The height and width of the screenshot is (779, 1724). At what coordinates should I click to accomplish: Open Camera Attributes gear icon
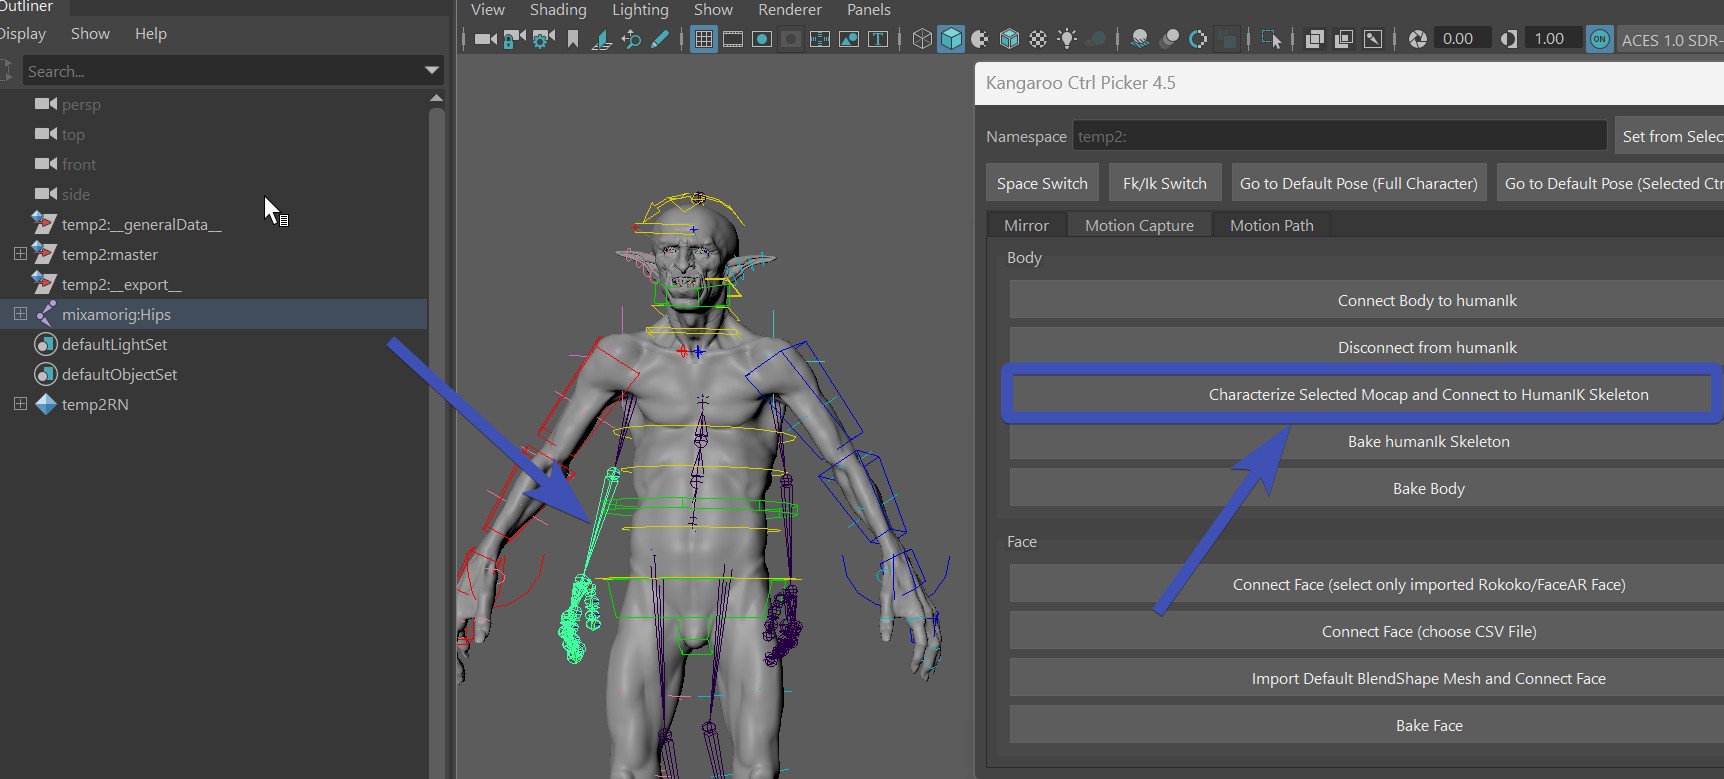543,39
